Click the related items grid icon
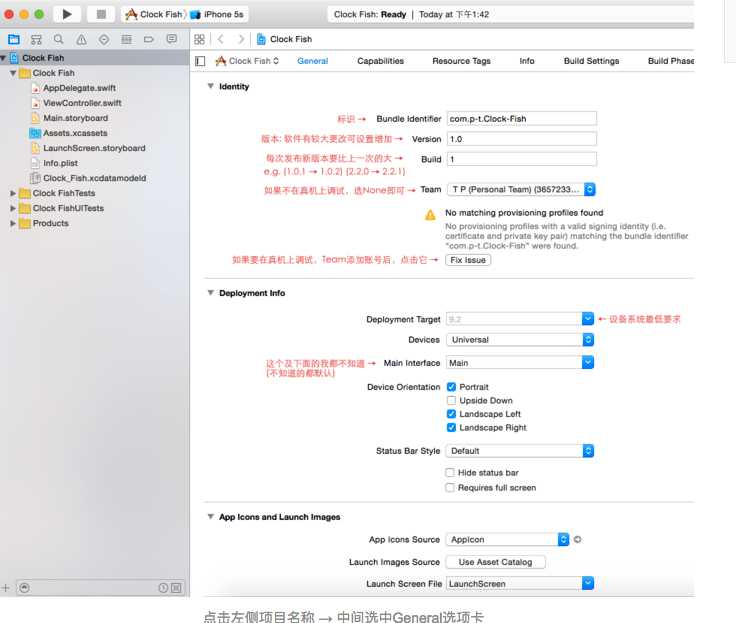This screenshot has height=623, width=736. (199, 39)
